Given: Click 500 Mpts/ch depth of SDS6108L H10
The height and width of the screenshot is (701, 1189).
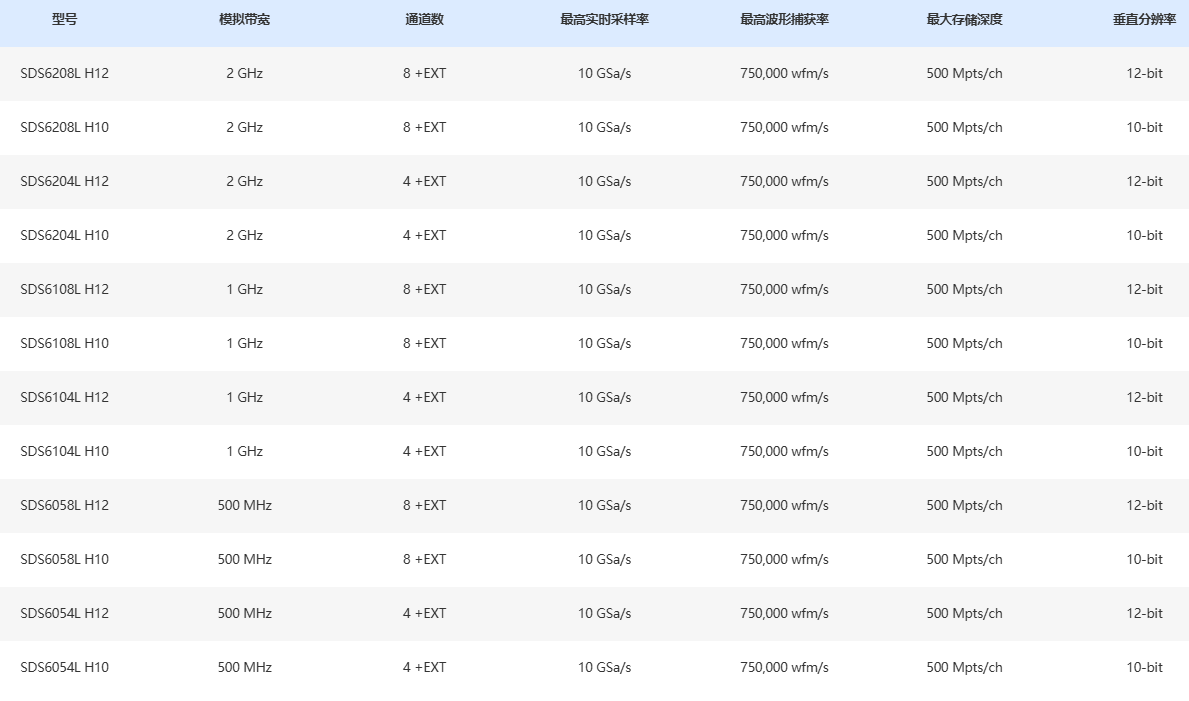Looking at the screenshot, I should click(x=965, y=343).
